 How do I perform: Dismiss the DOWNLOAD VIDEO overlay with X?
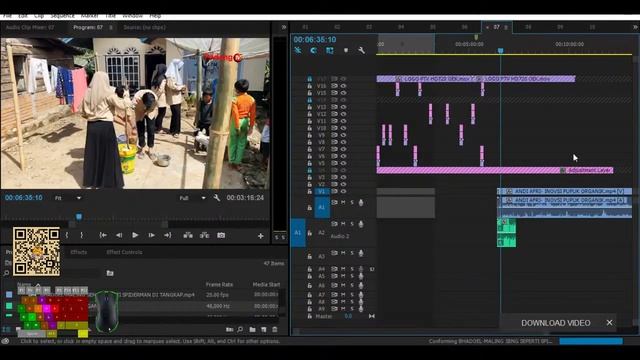pyautogui.click(x=609, y=322)
